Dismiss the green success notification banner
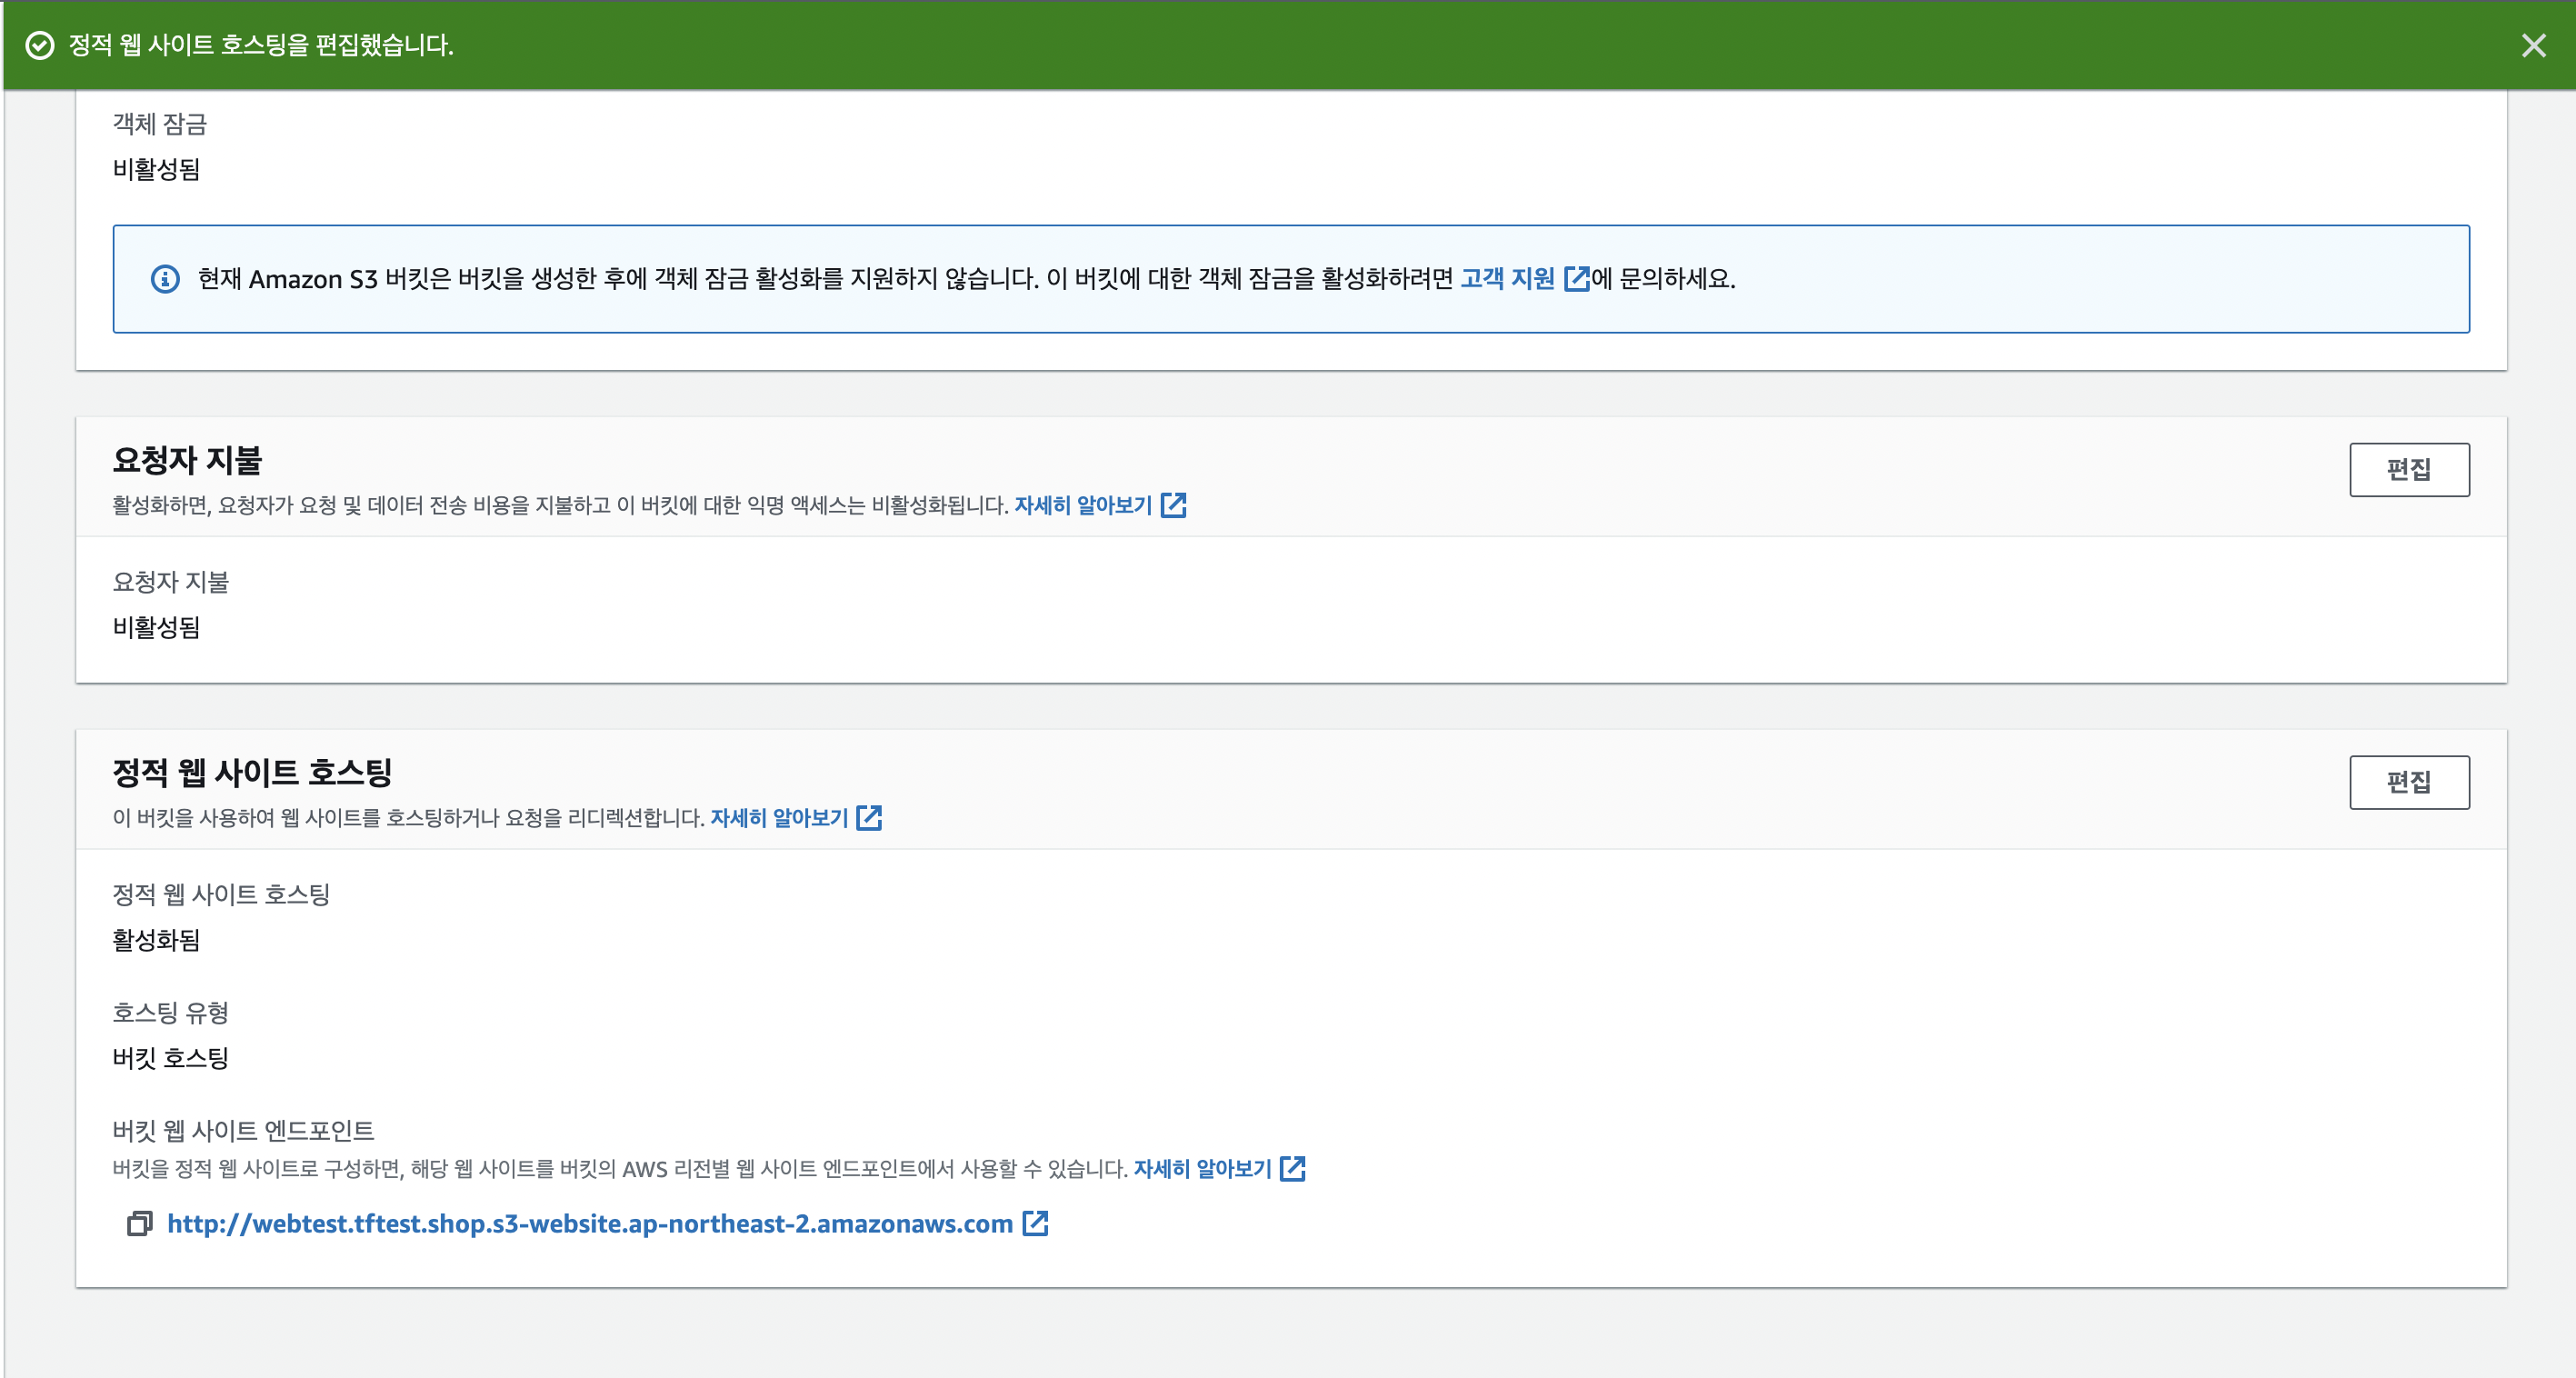 2533,45
